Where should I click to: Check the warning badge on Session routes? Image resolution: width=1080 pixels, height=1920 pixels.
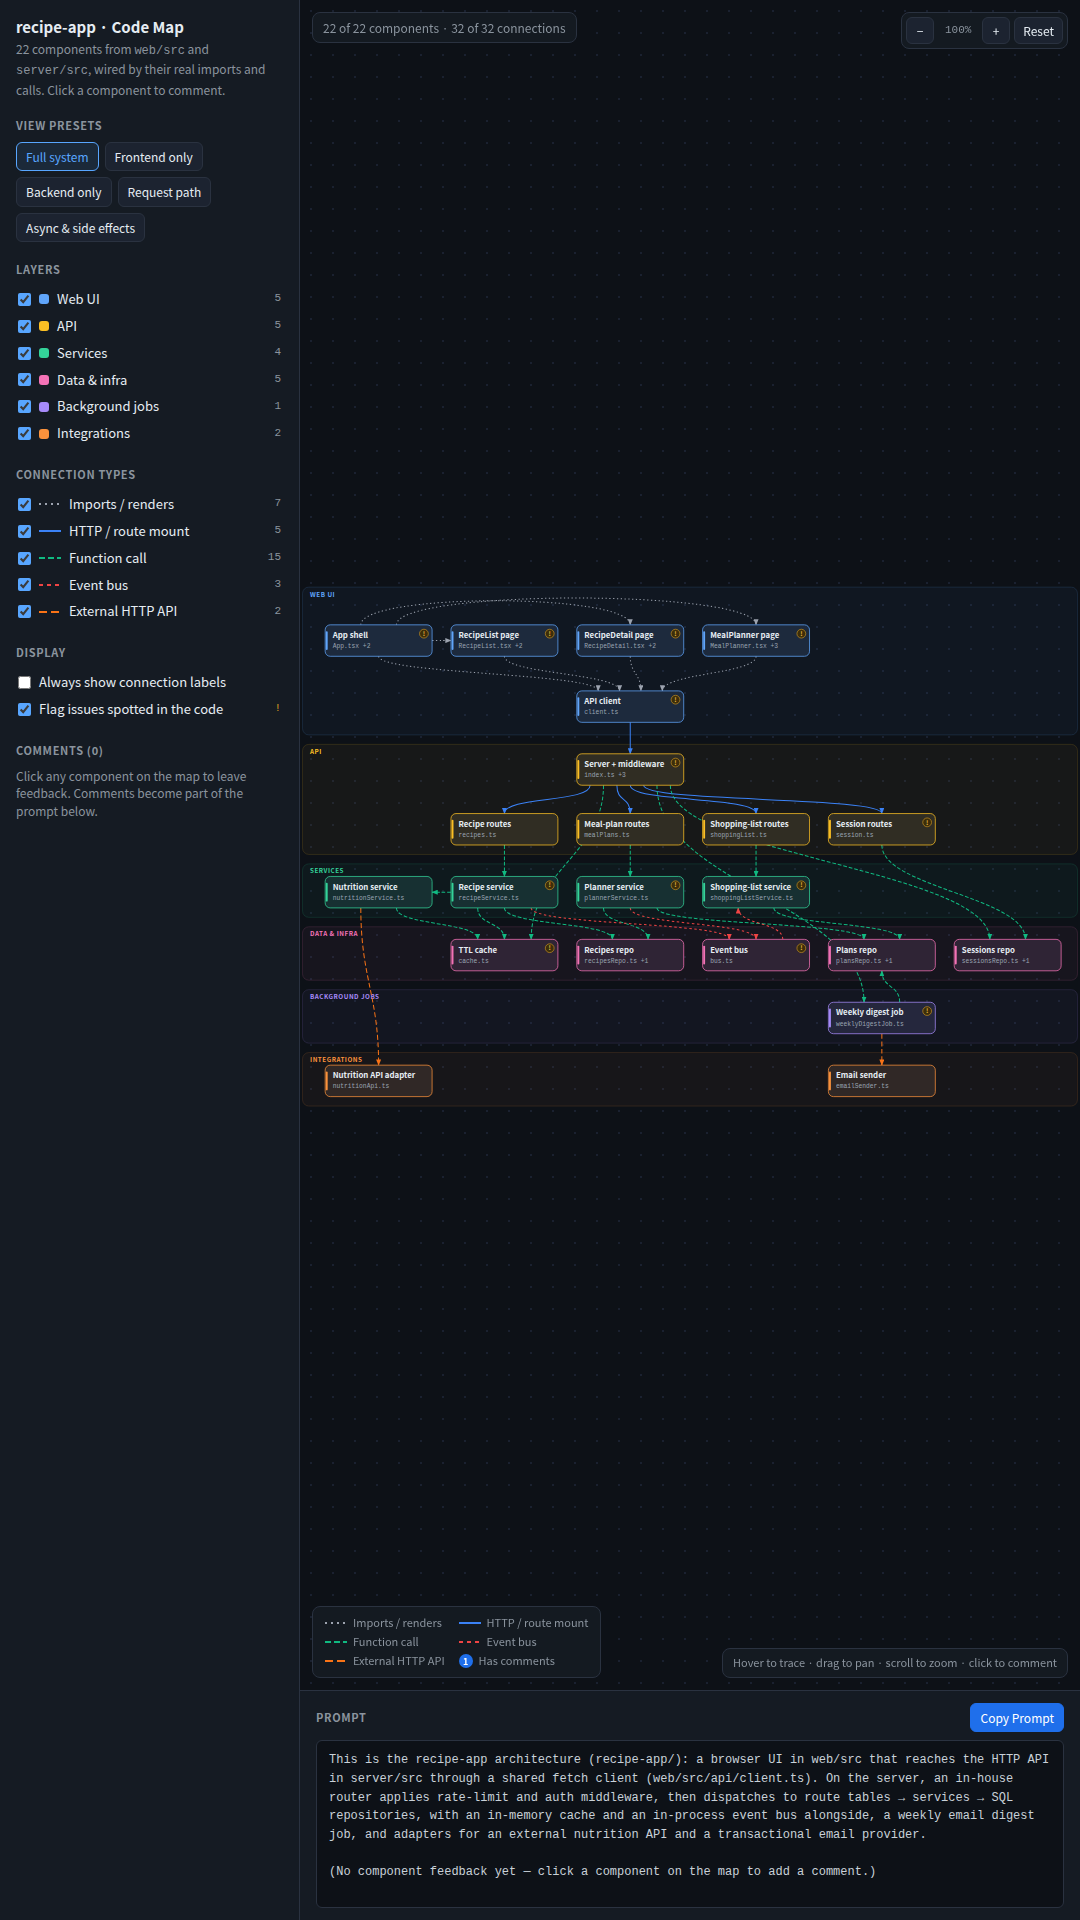[x=927, y=823]
